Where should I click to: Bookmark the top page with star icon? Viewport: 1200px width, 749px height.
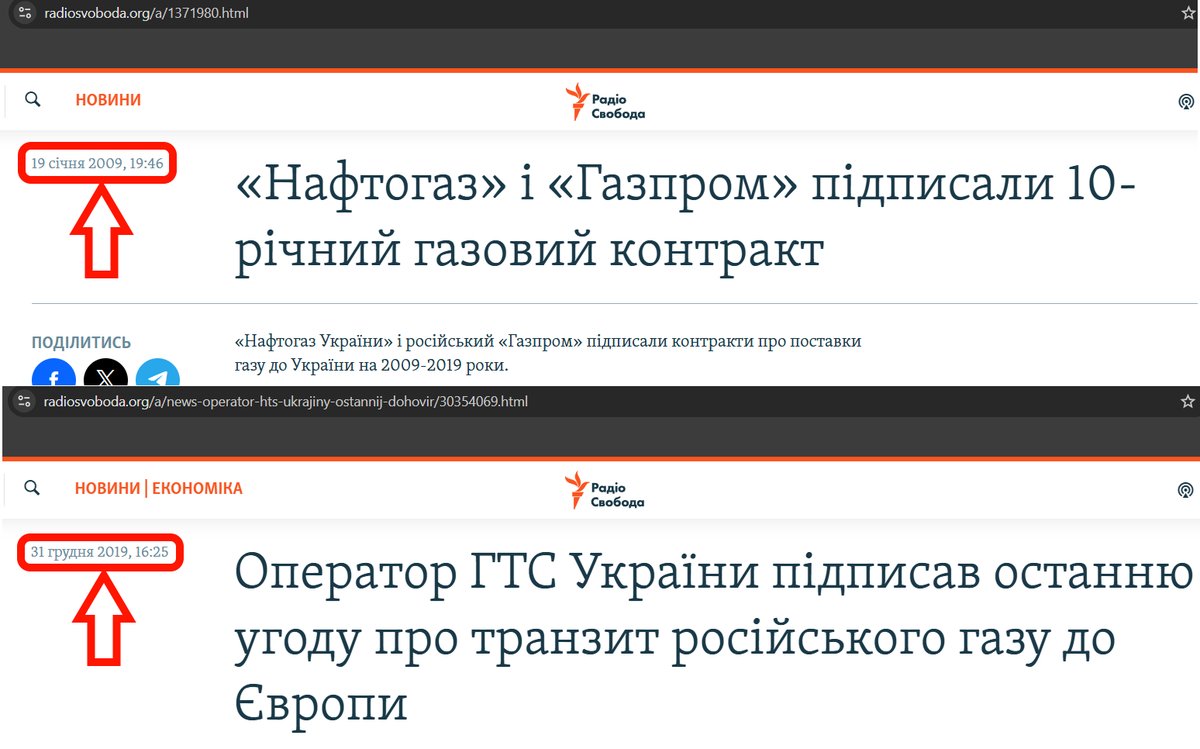pyautogui.click(x=1188, y=13)
